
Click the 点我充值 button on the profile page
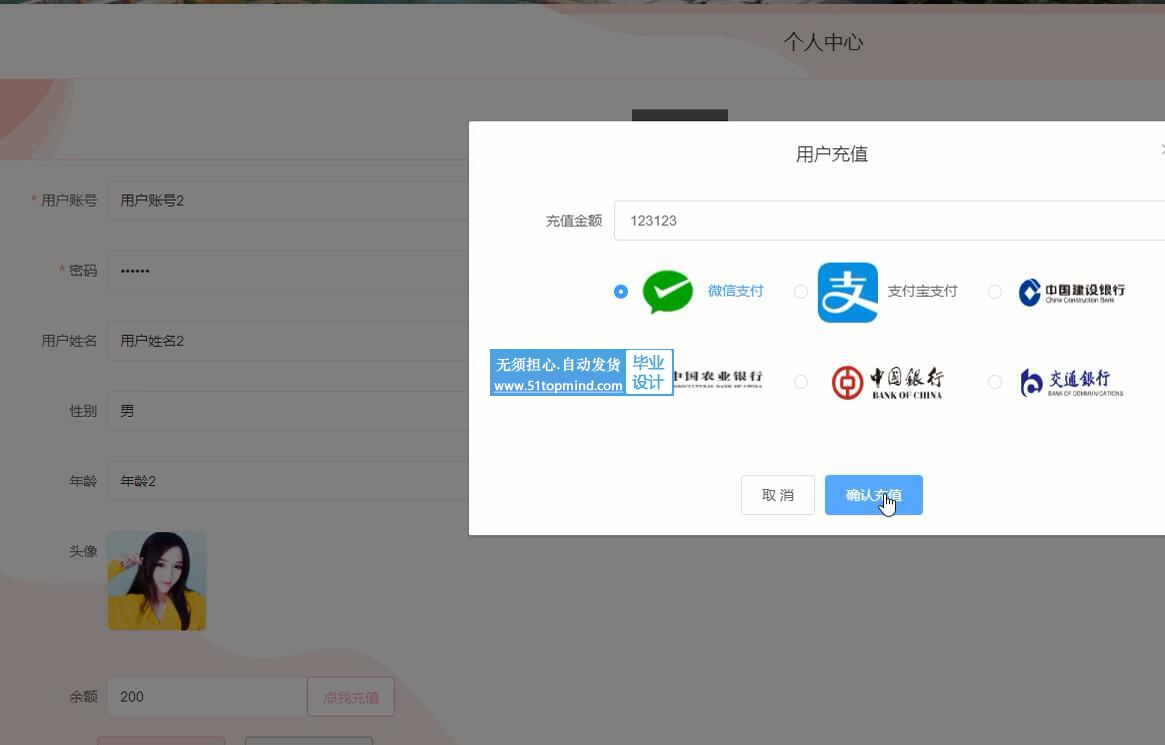(x=351, y=697)
